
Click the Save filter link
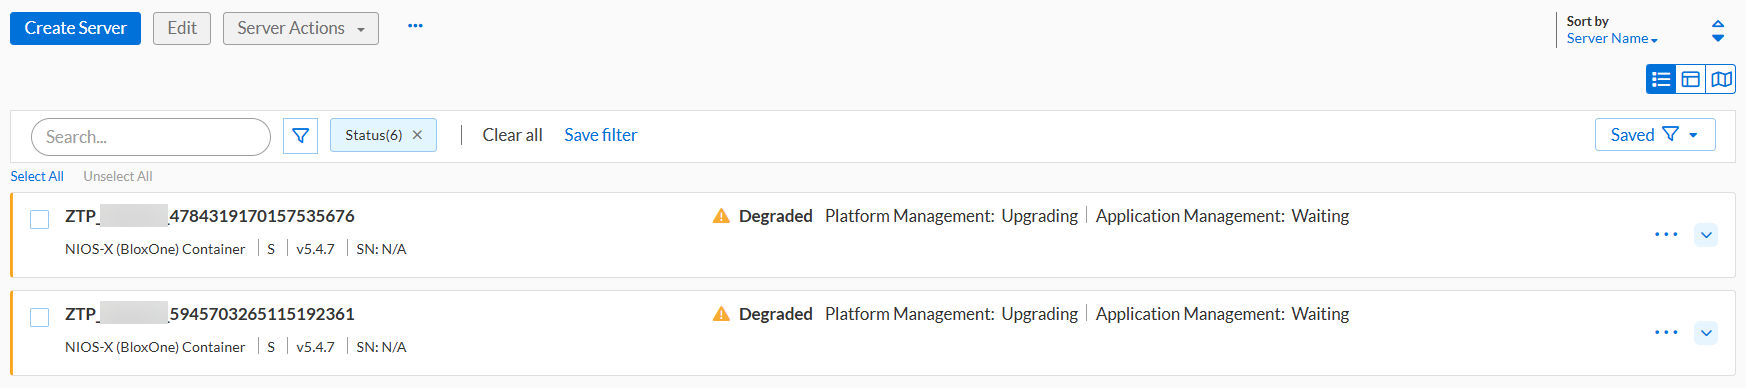(x=600, y=135)
